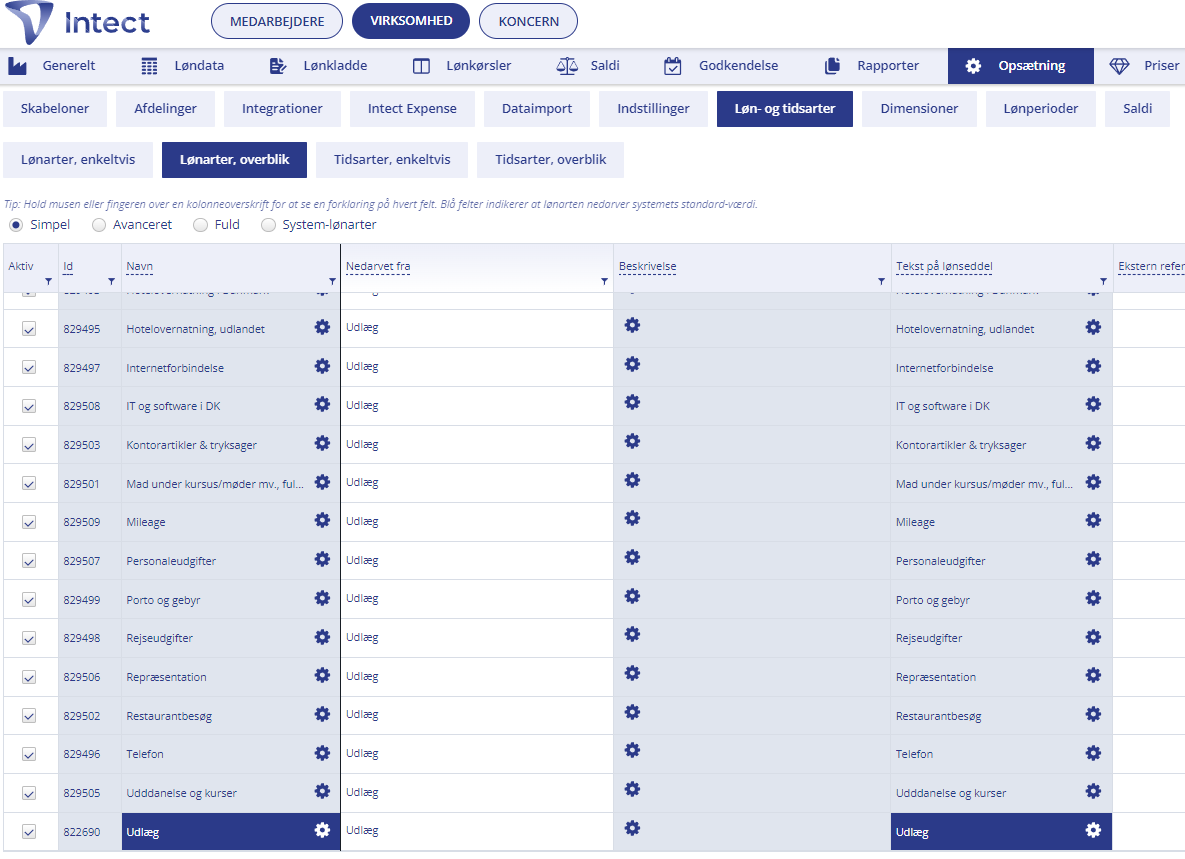Open gear icon in Navn for IT og software i DK
This screenshot has width=1185, height=859.
click(x=322, y=404)
